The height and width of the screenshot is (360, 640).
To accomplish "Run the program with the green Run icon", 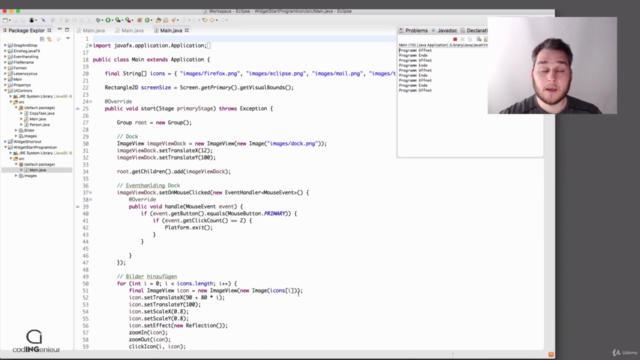I will 108,20.
